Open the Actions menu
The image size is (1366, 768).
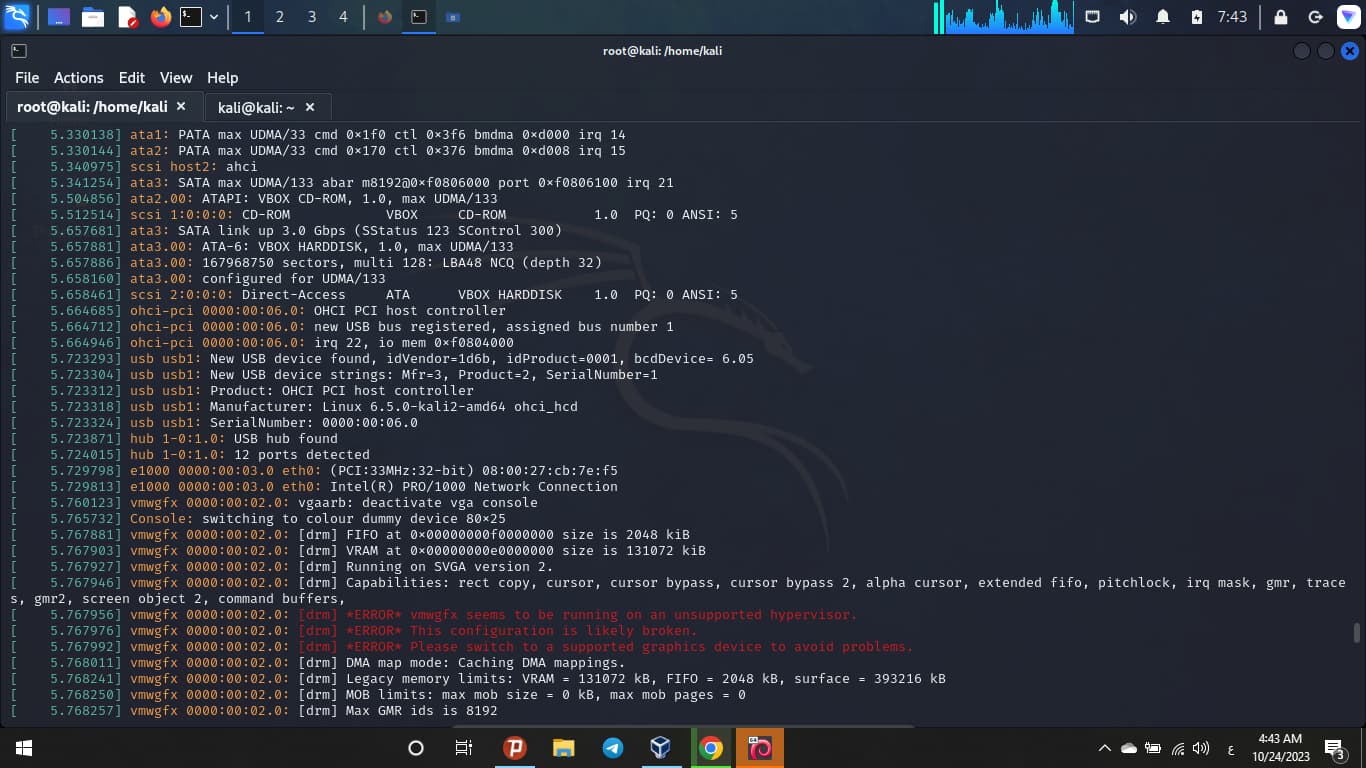78,78
